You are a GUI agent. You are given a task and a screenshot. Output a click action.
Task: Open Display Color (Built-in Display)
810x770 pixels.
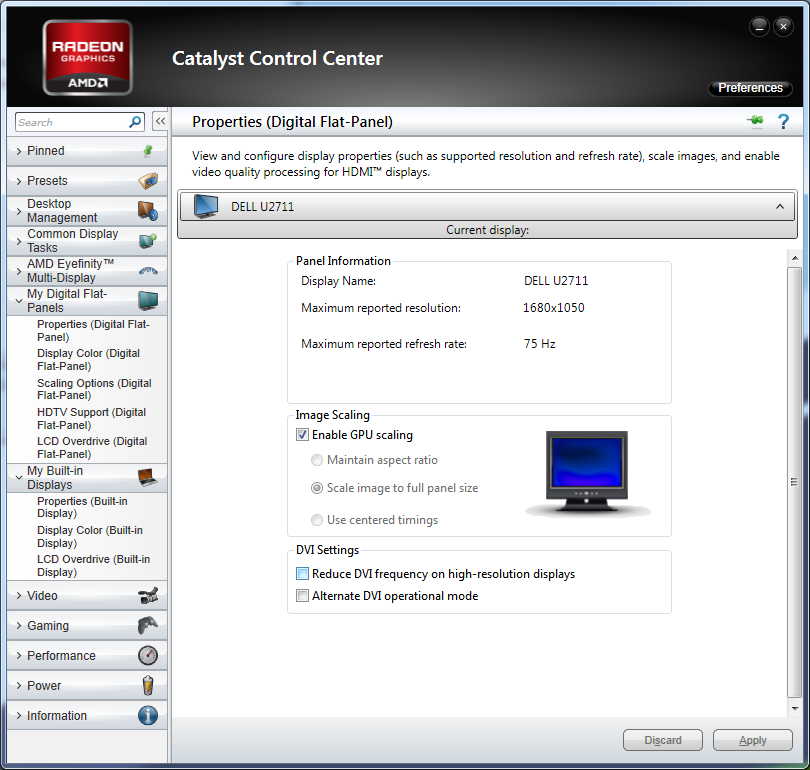point(90,537)
